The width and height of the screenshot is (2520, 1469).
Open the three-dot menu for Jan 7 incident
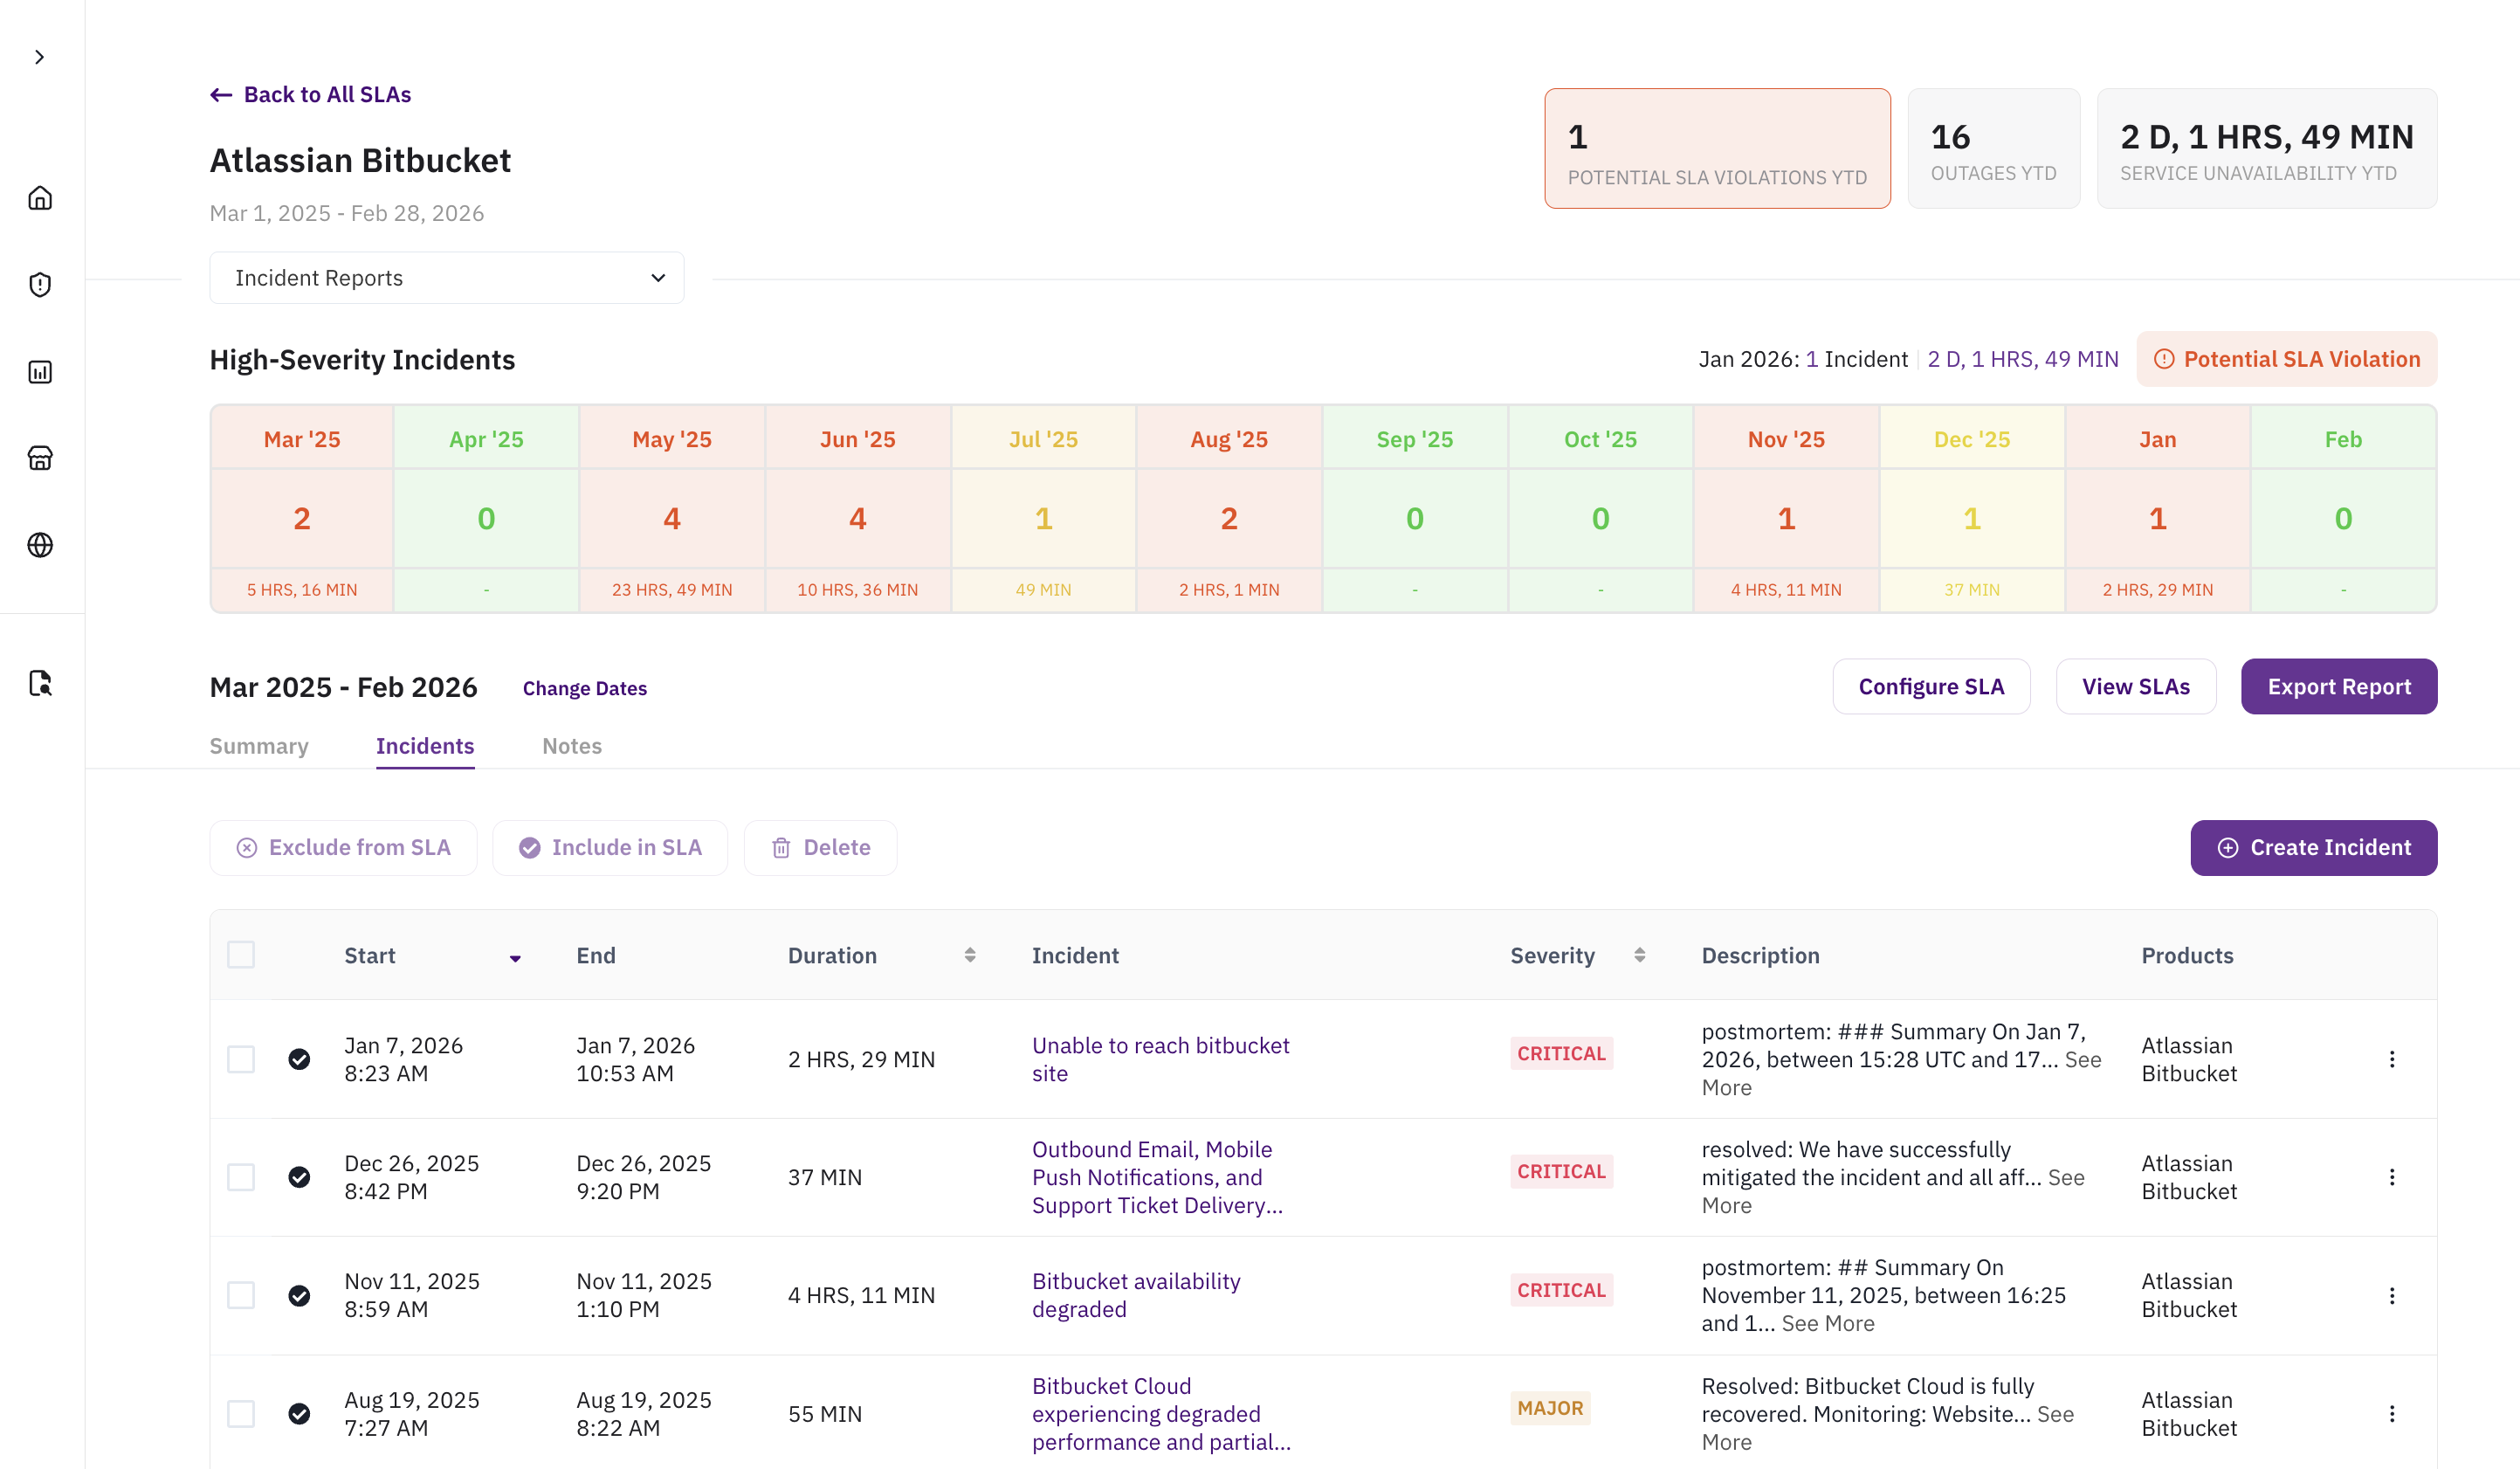pyautogui.click(x=2391, y=1059)
